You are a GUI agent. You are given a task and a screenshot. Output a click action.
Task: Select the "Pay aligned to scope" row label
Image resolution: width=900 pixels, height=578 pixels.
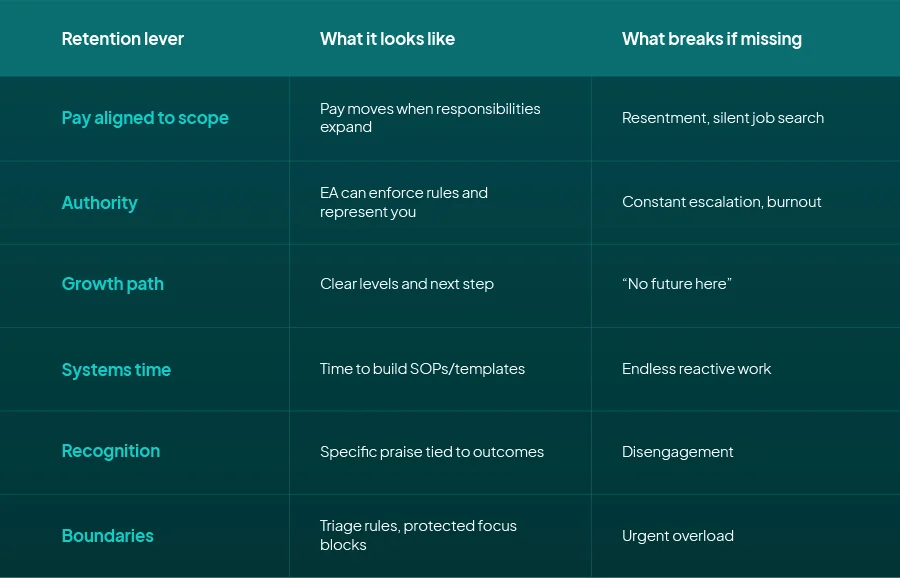click(x=145, y=118)
